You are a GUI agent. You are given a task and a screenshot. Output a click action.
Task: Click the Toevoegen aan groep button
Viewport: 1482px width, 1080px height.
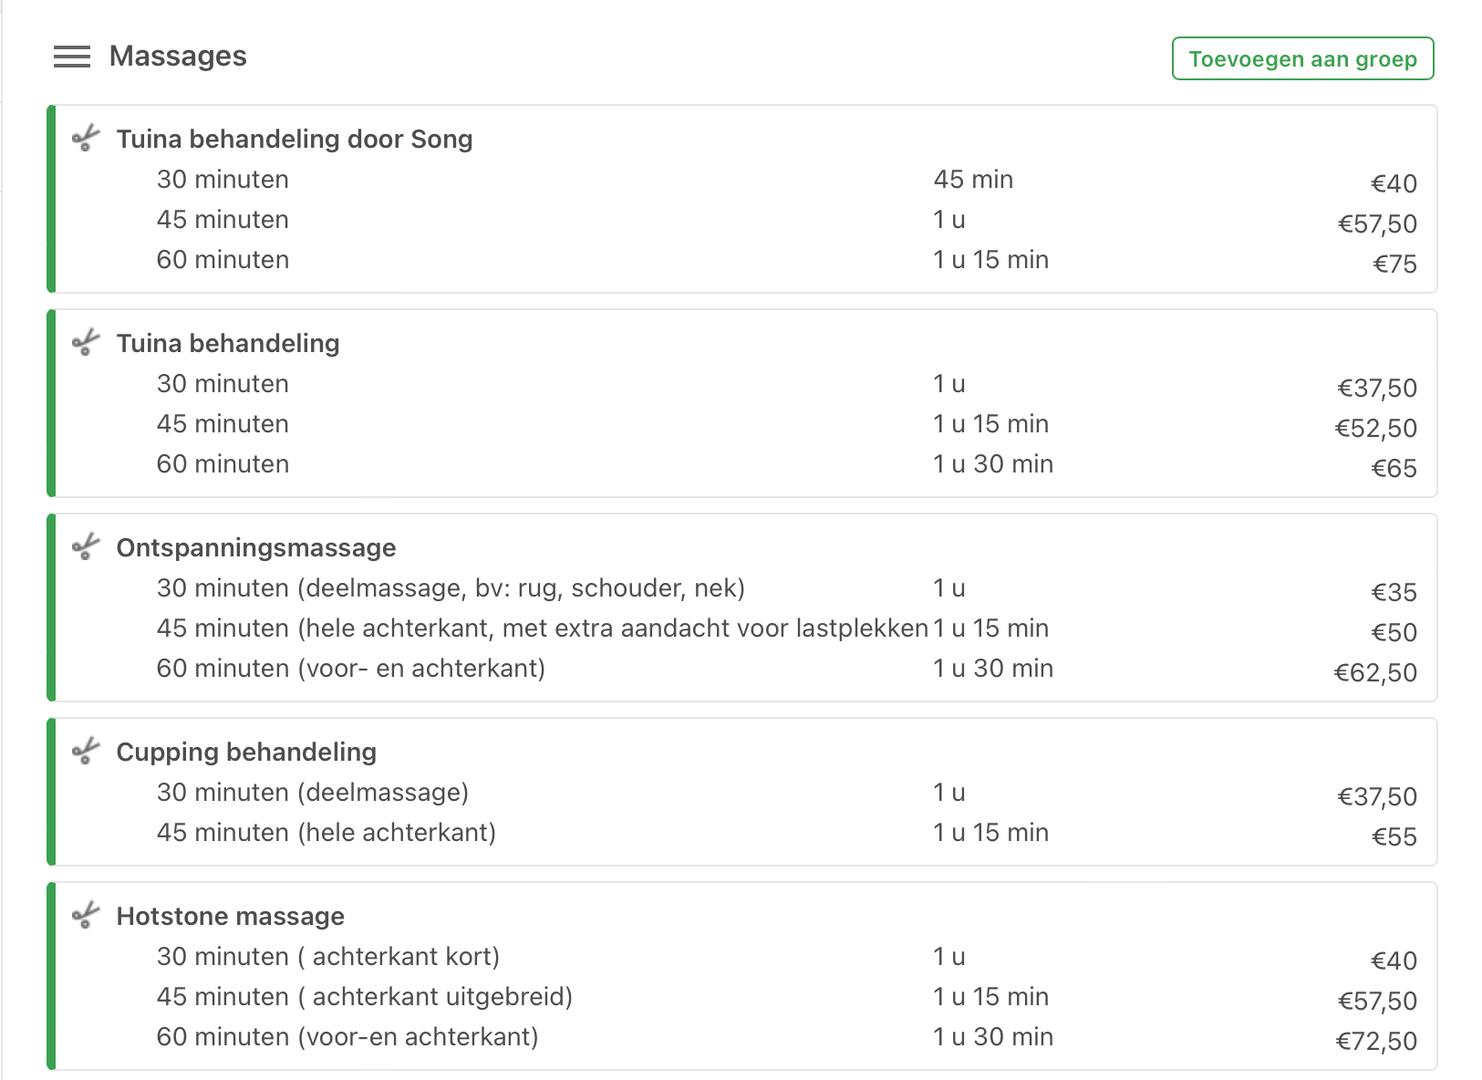[1303, 59]
